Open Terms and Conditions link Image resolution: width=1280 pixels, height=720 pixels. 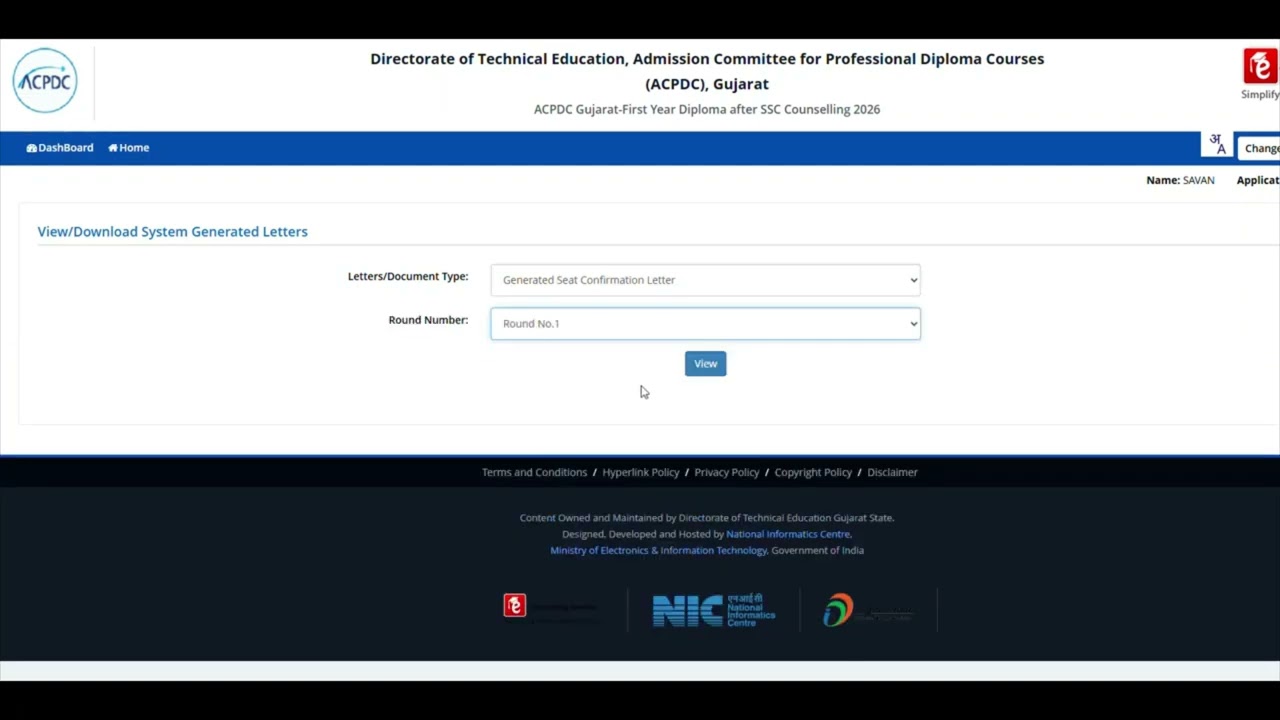tap(534, 472)
